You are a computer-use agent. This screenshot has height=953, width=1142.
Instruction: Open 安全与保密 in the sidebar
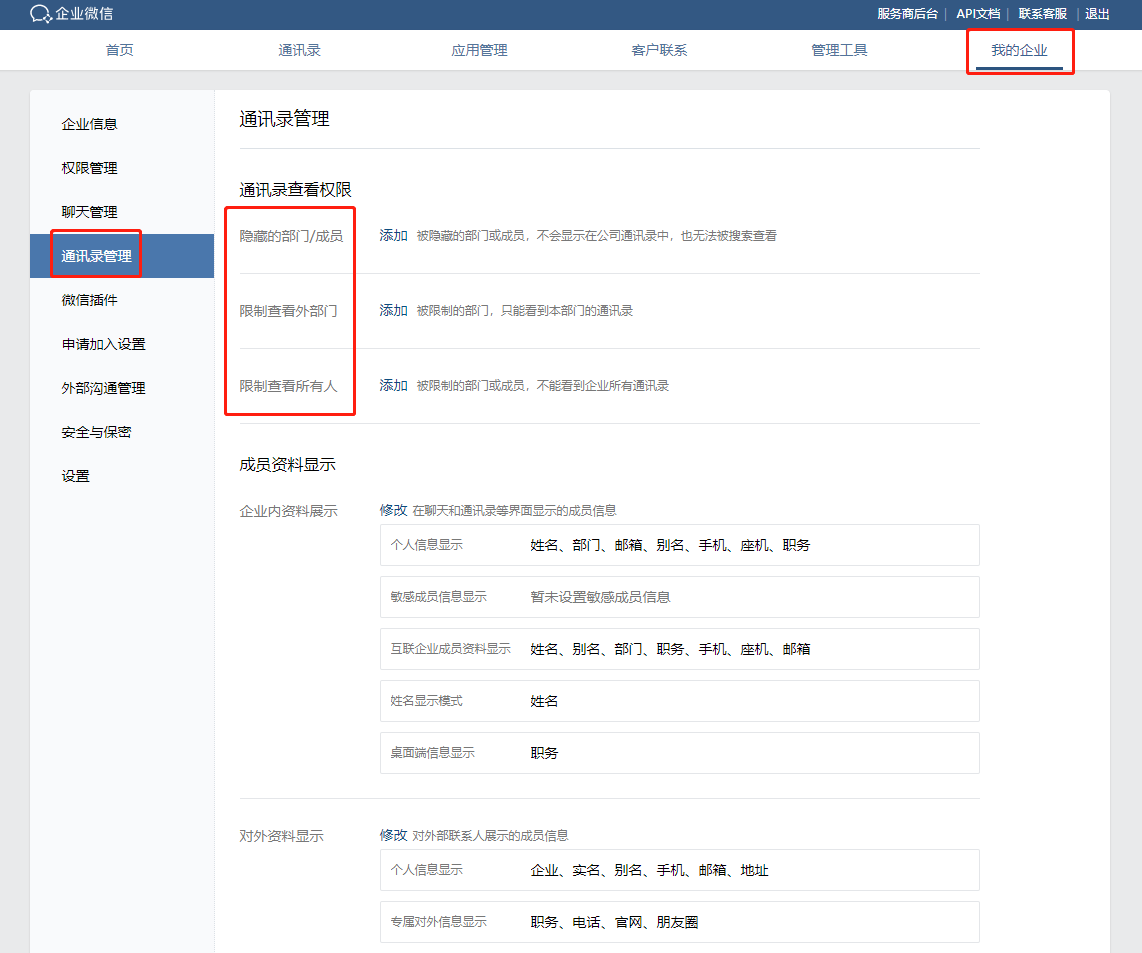96,432
